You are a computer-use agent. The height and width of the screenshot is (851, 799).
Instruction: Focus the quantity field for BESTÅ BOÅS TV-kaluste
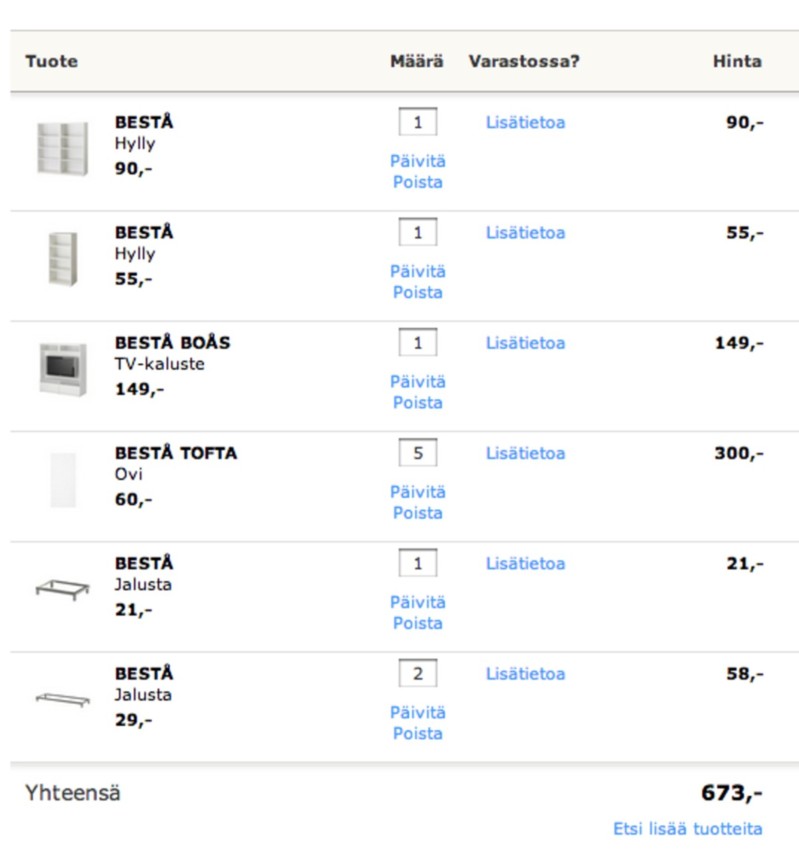(x=417, y=342)
